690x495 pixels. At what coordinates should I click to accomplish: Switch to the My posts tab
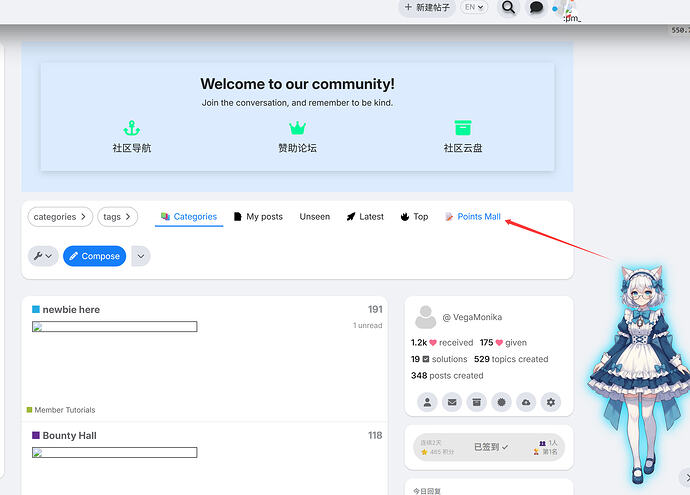(x=258, y=216)
